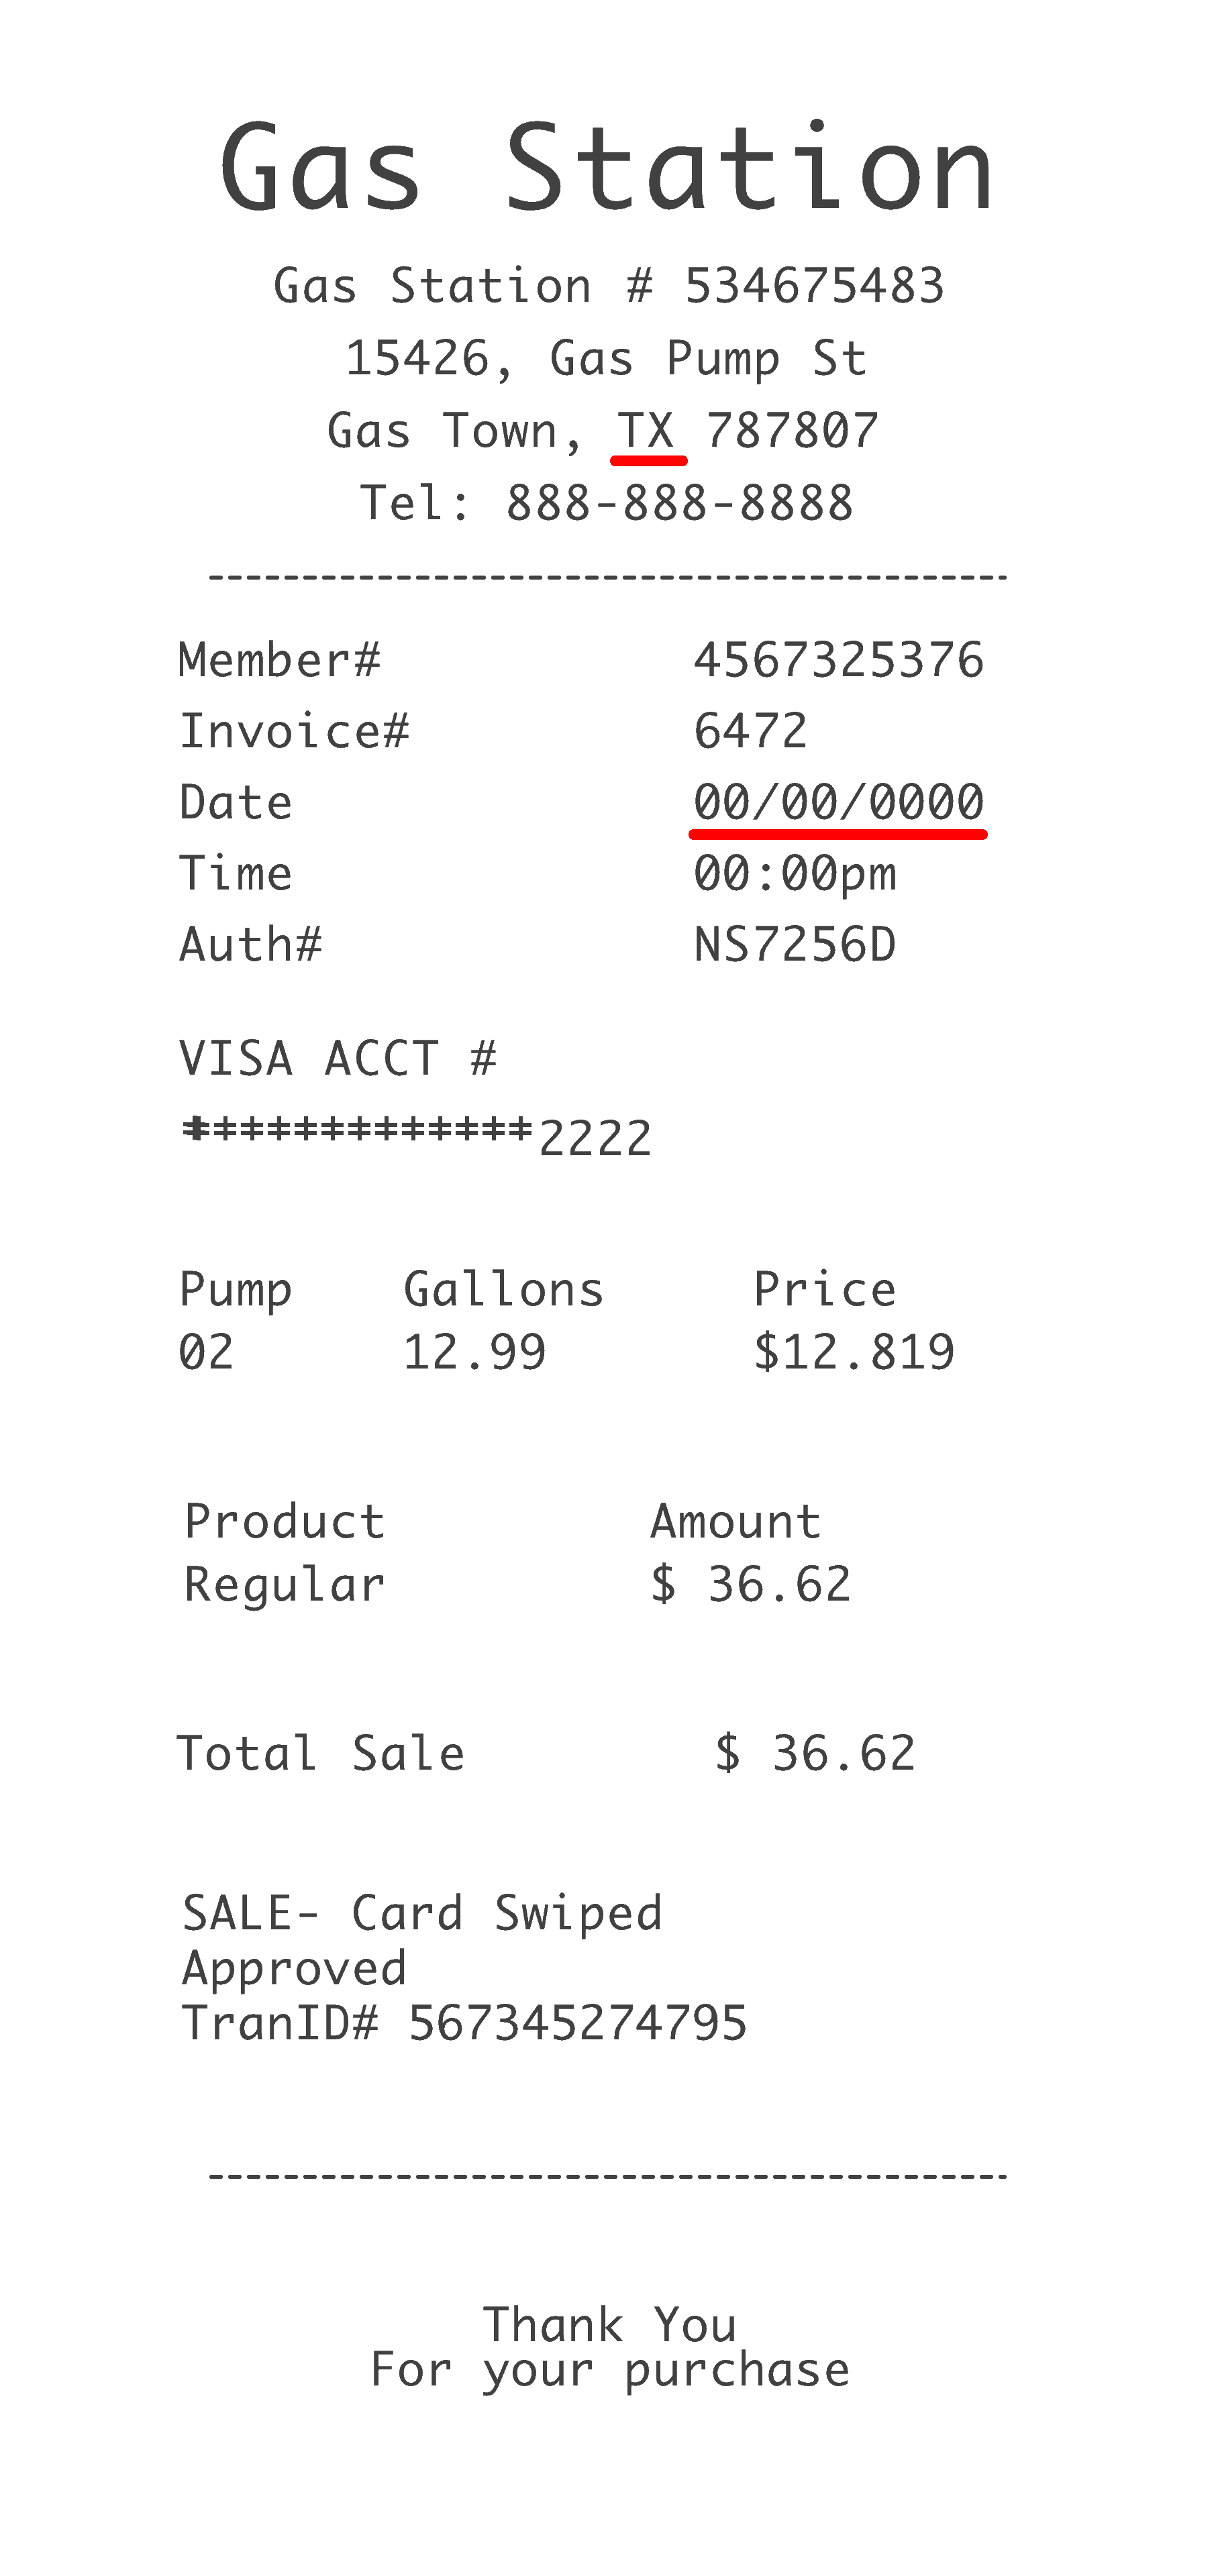Click the large Gas Station title

[607, 168]
